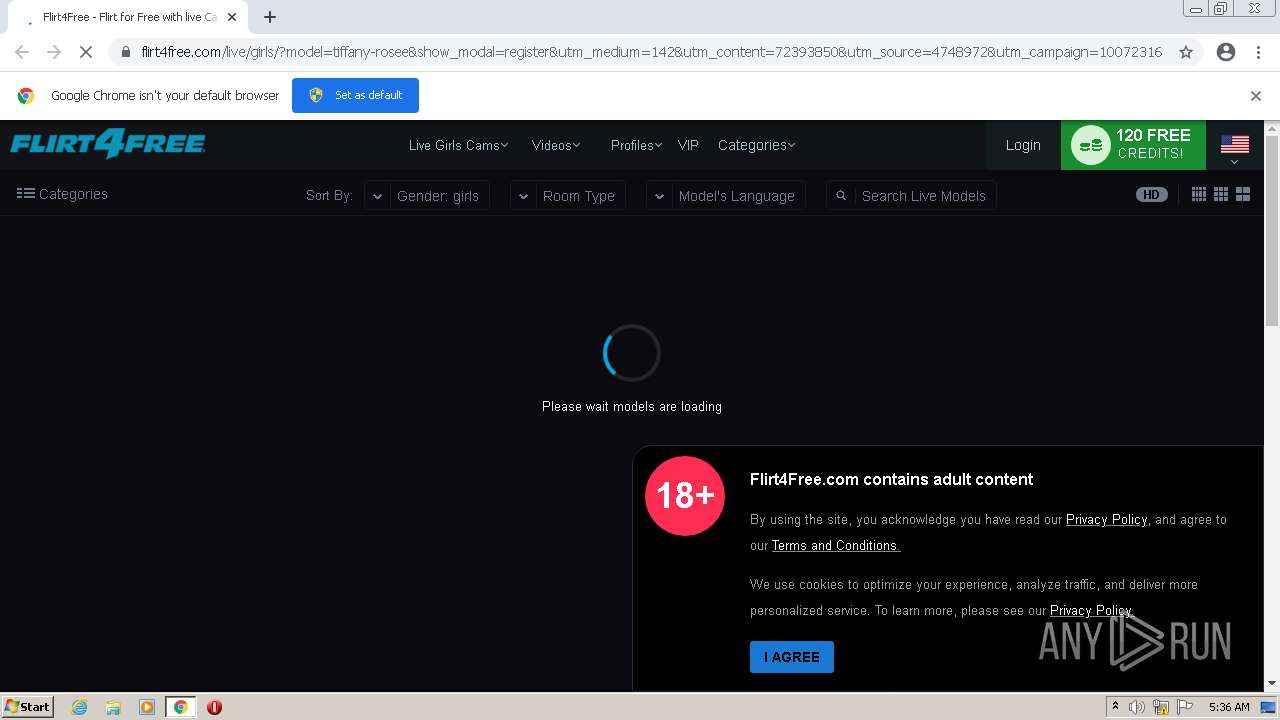Click the Action Center flag icon
1280x720 pixels.
point(1185,707)
